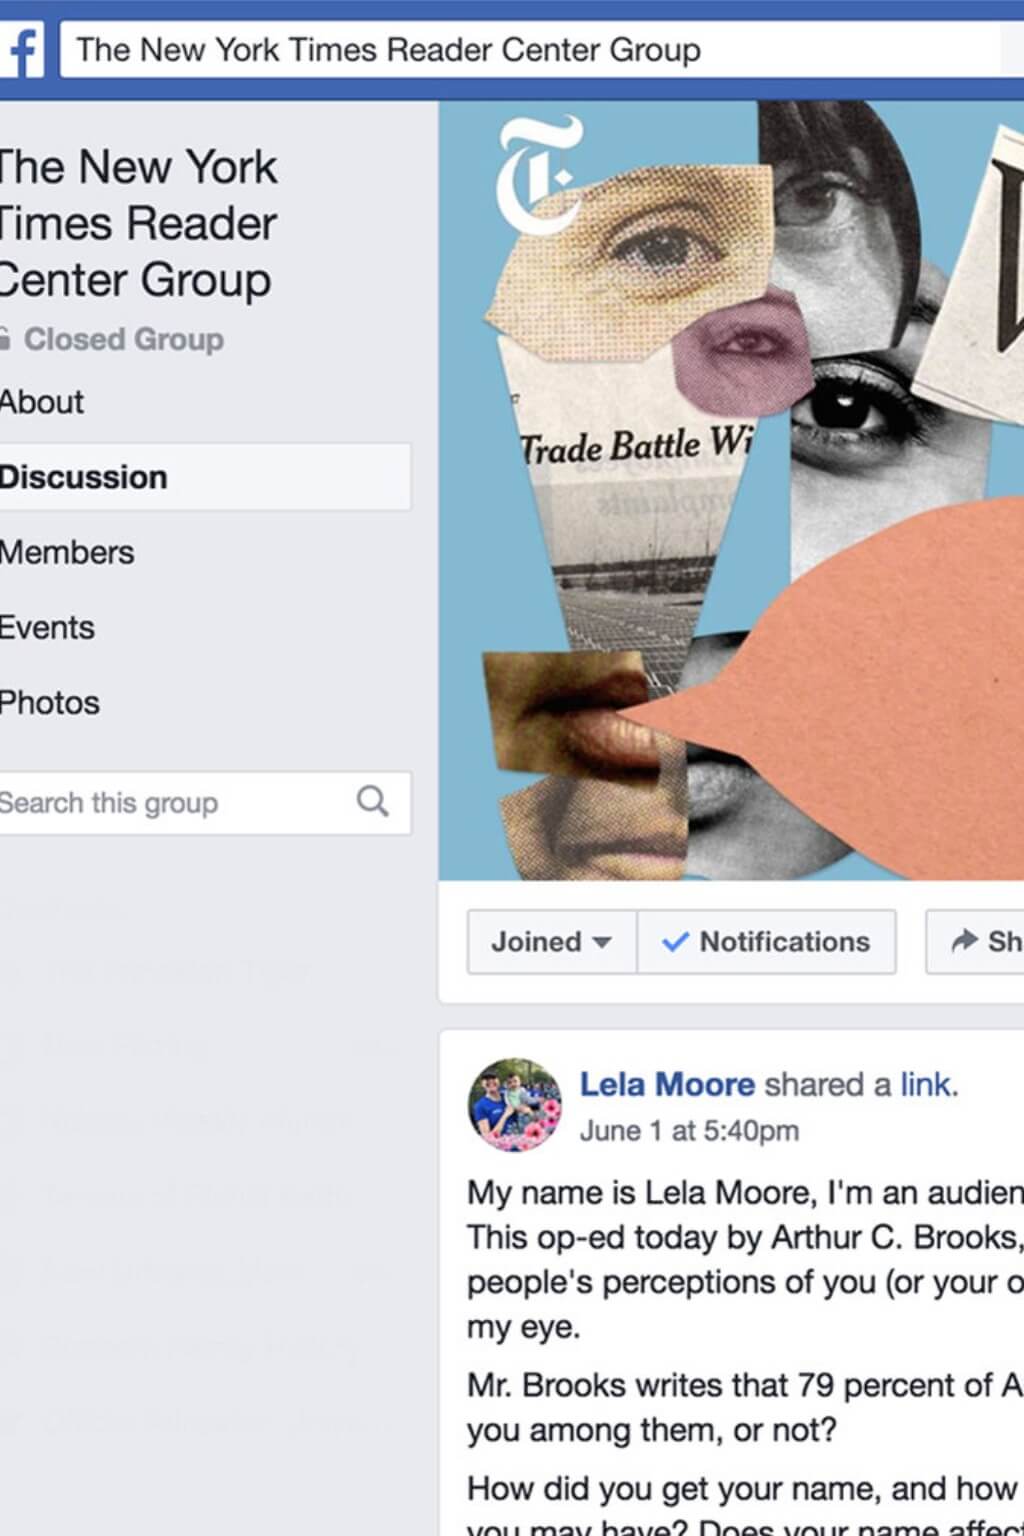Click the Lela Moore name link

[667, 1085]
